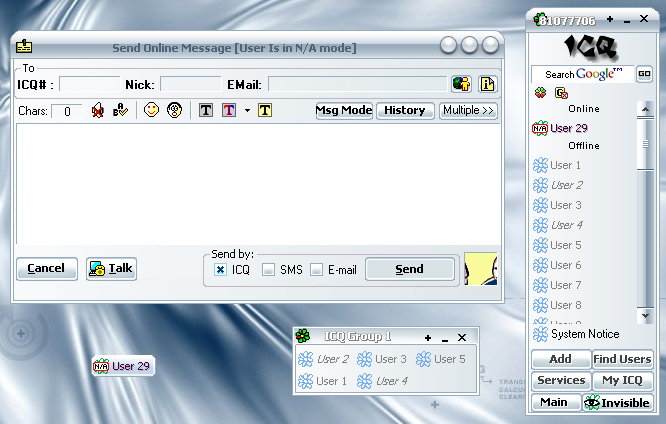666x424 pixels.
Task: Expand the Multiple >> recipients panel
Action: pos(468,110)
